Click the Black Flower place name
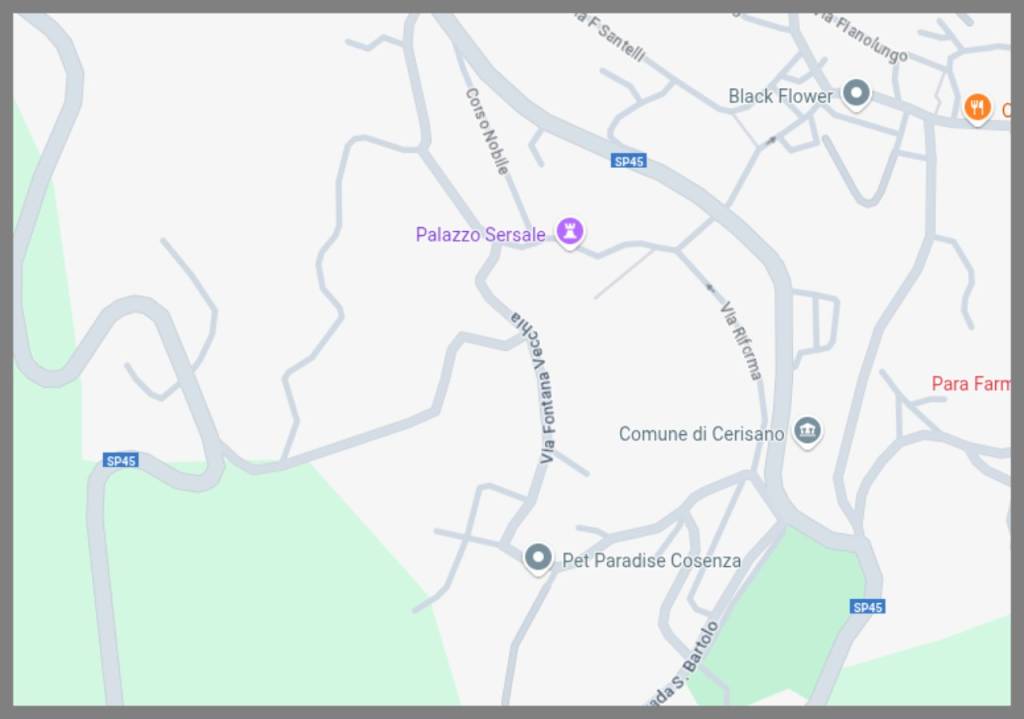Screen dimensions: 1024x719 780,96
